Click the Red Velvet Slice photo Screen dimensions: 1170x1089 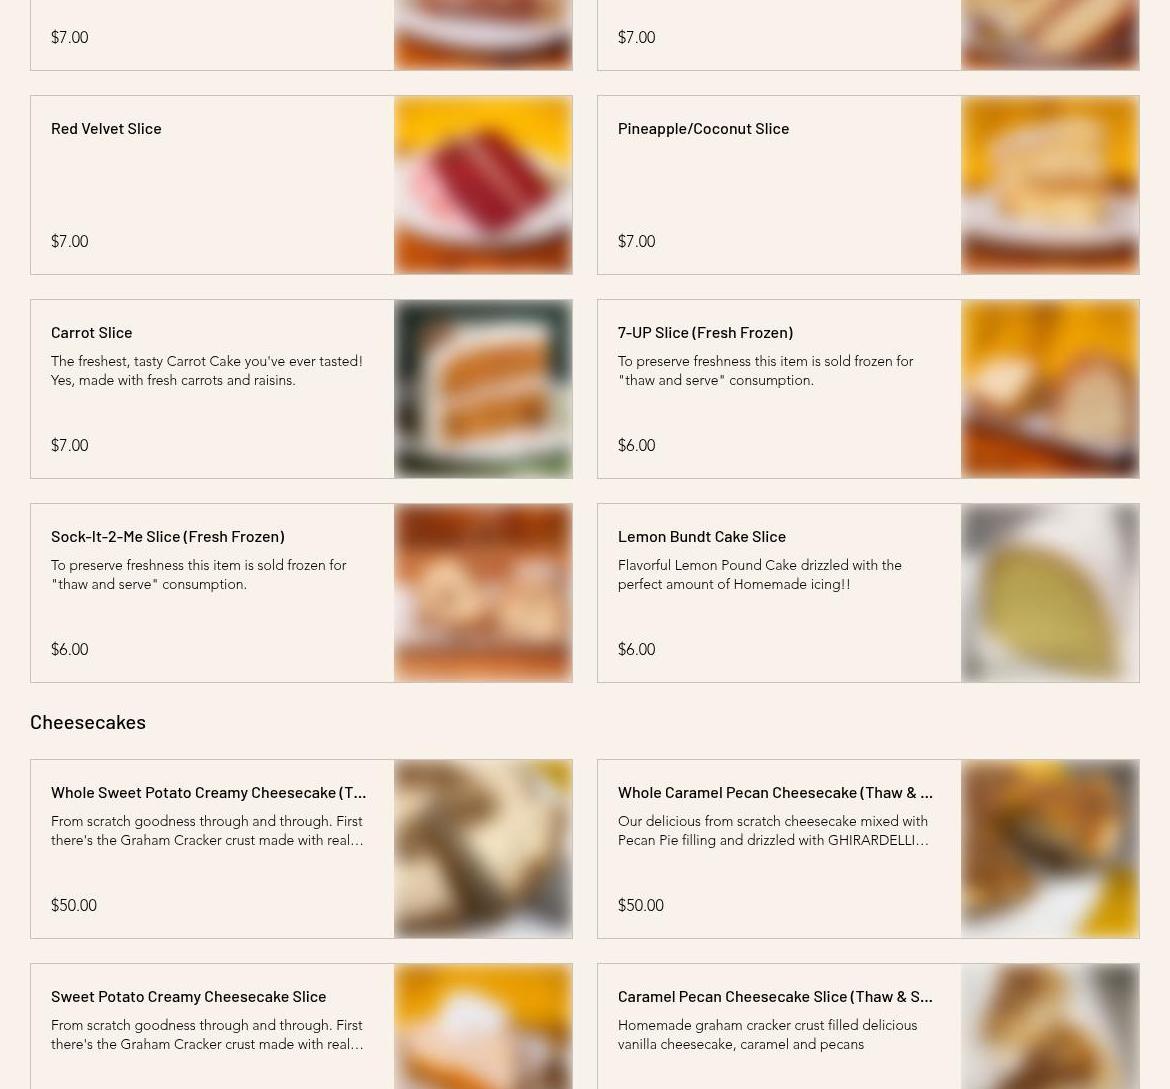pyautogui.click(x=483, y=185)
